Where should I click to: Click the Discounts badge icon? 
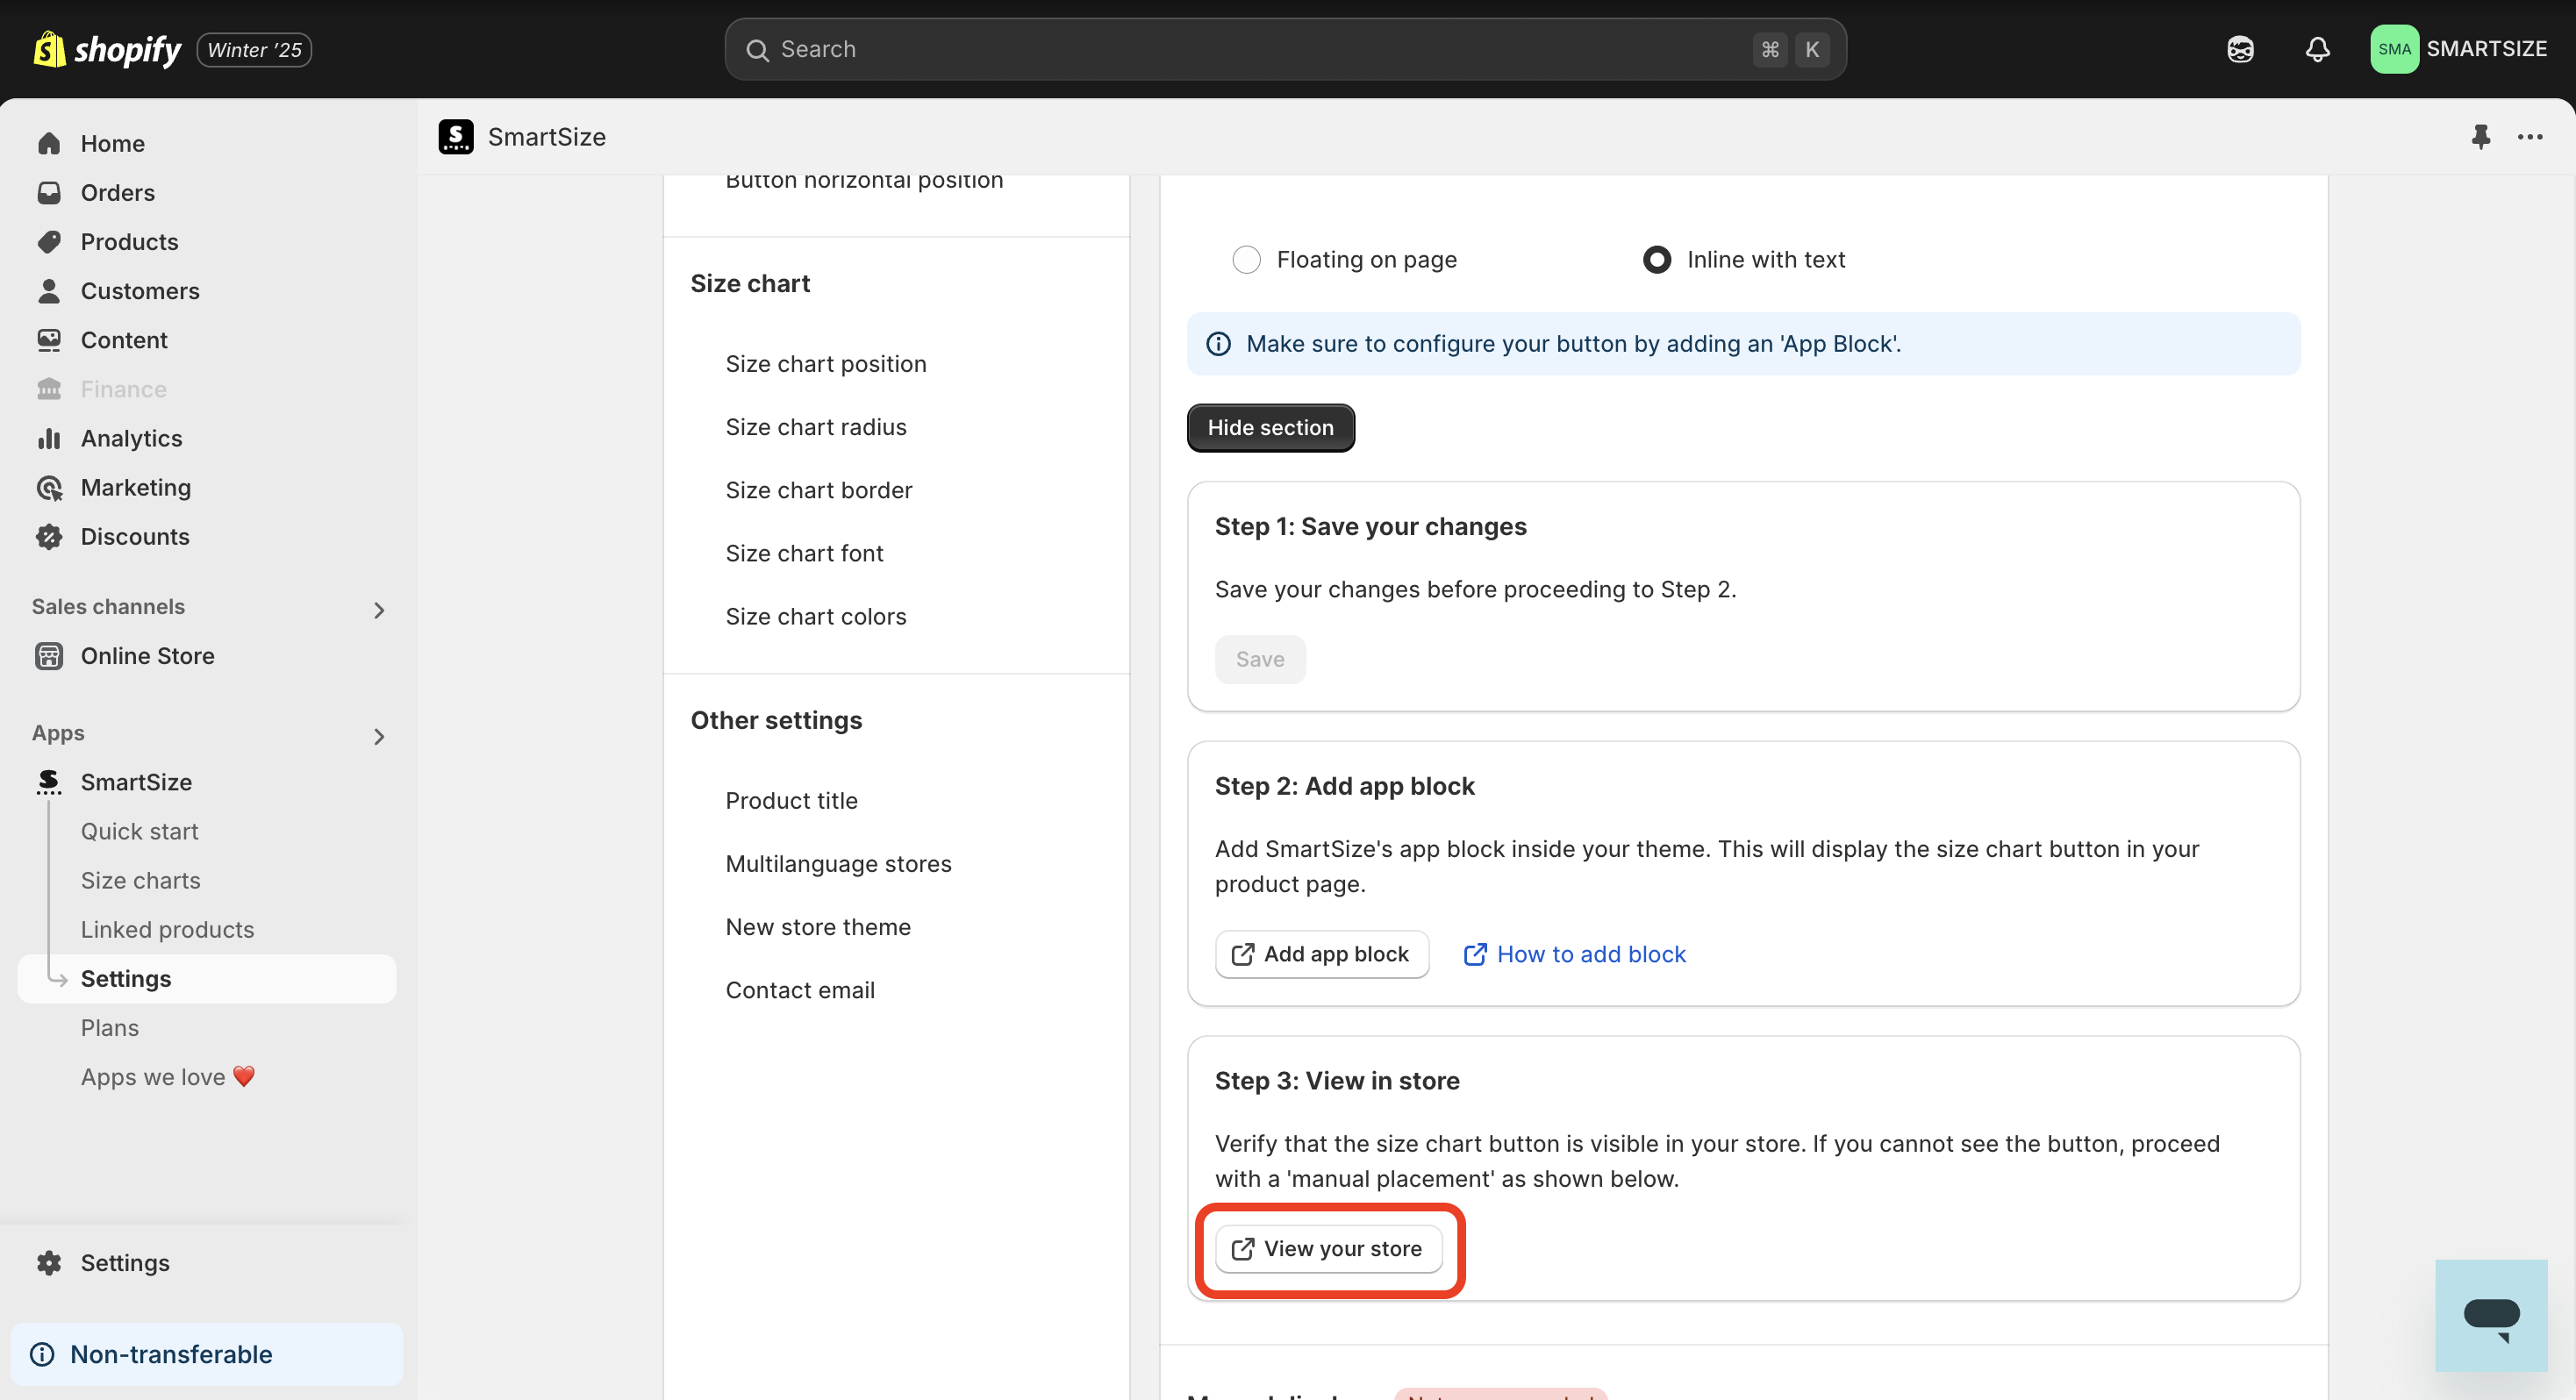(49, 536)
